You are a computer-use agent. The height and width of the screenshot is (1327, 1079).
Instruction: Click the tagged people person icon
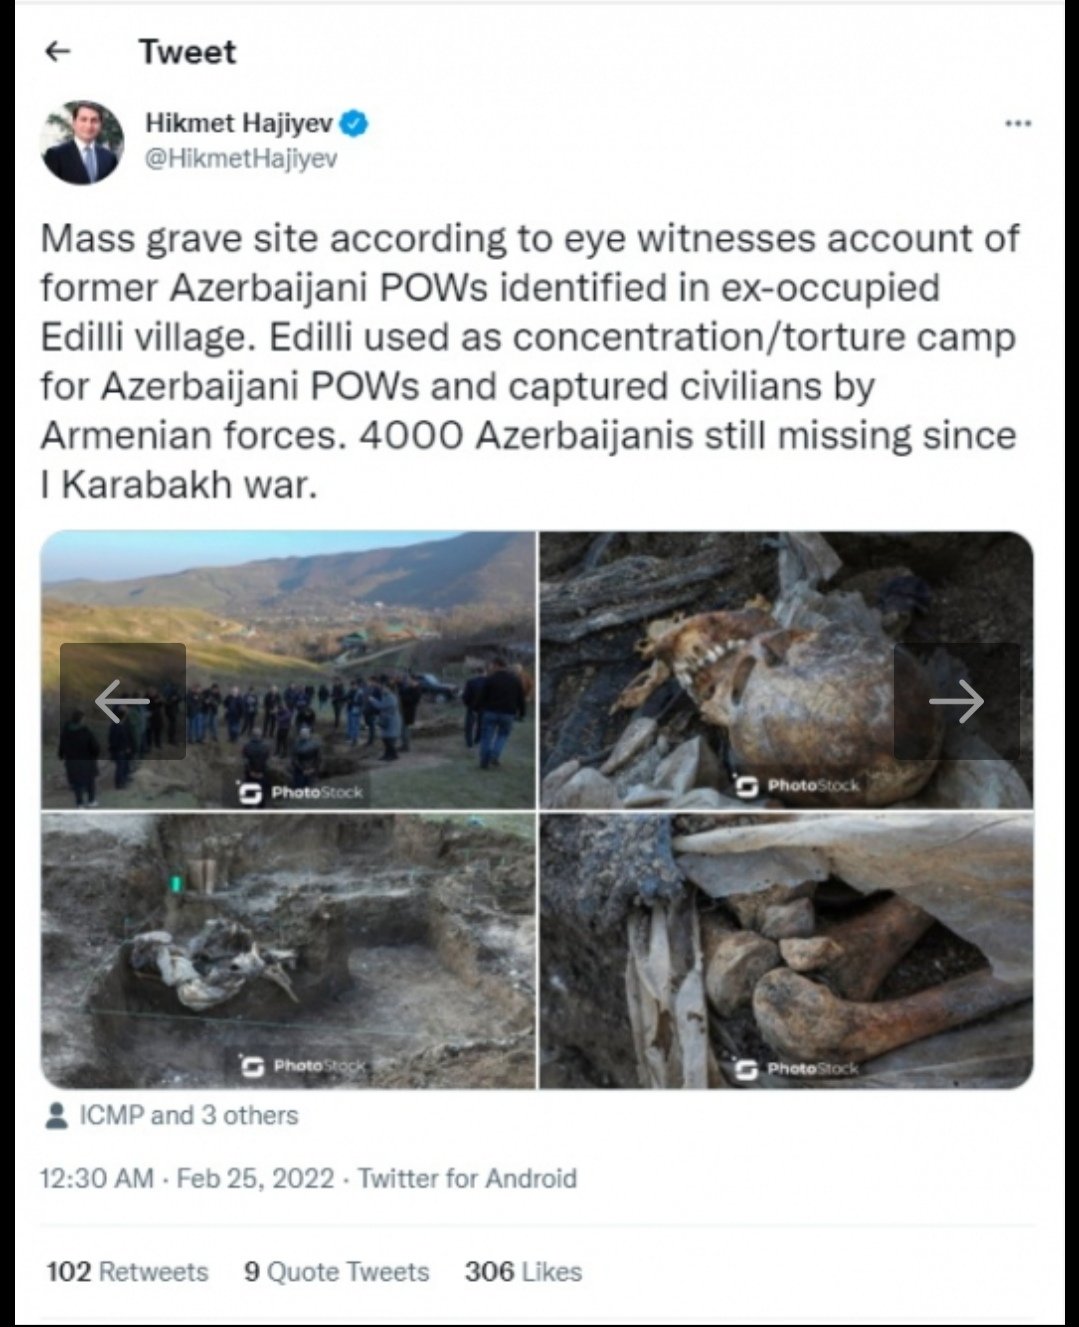pos(58,1116)
